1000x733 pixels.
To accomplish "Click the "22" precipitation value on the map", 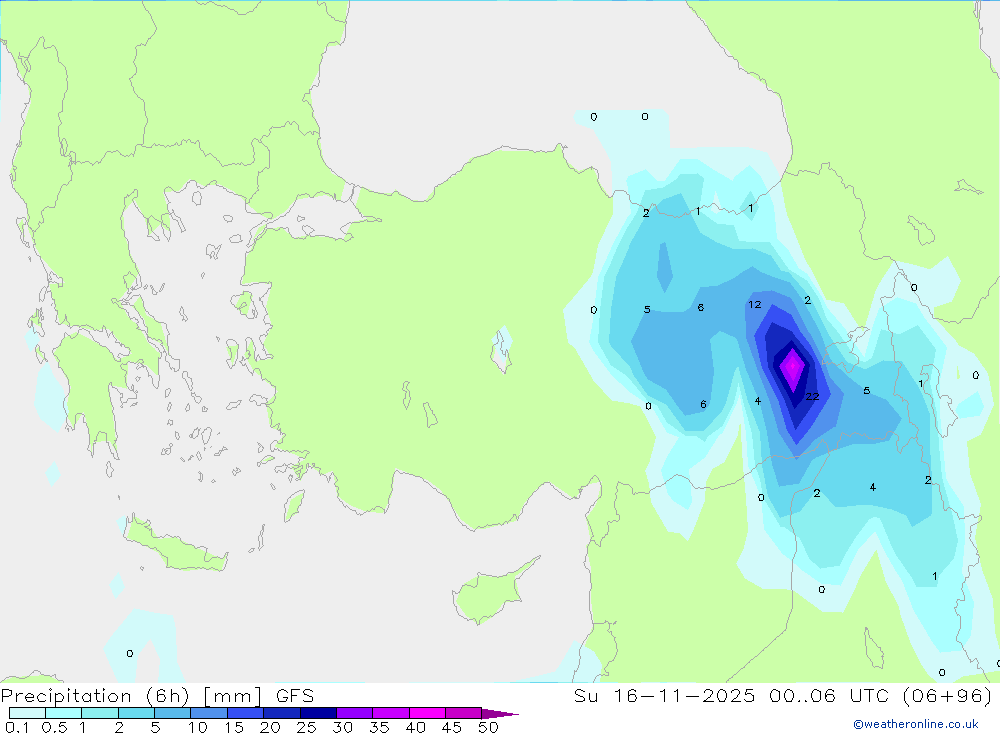I will pos(812,396).
